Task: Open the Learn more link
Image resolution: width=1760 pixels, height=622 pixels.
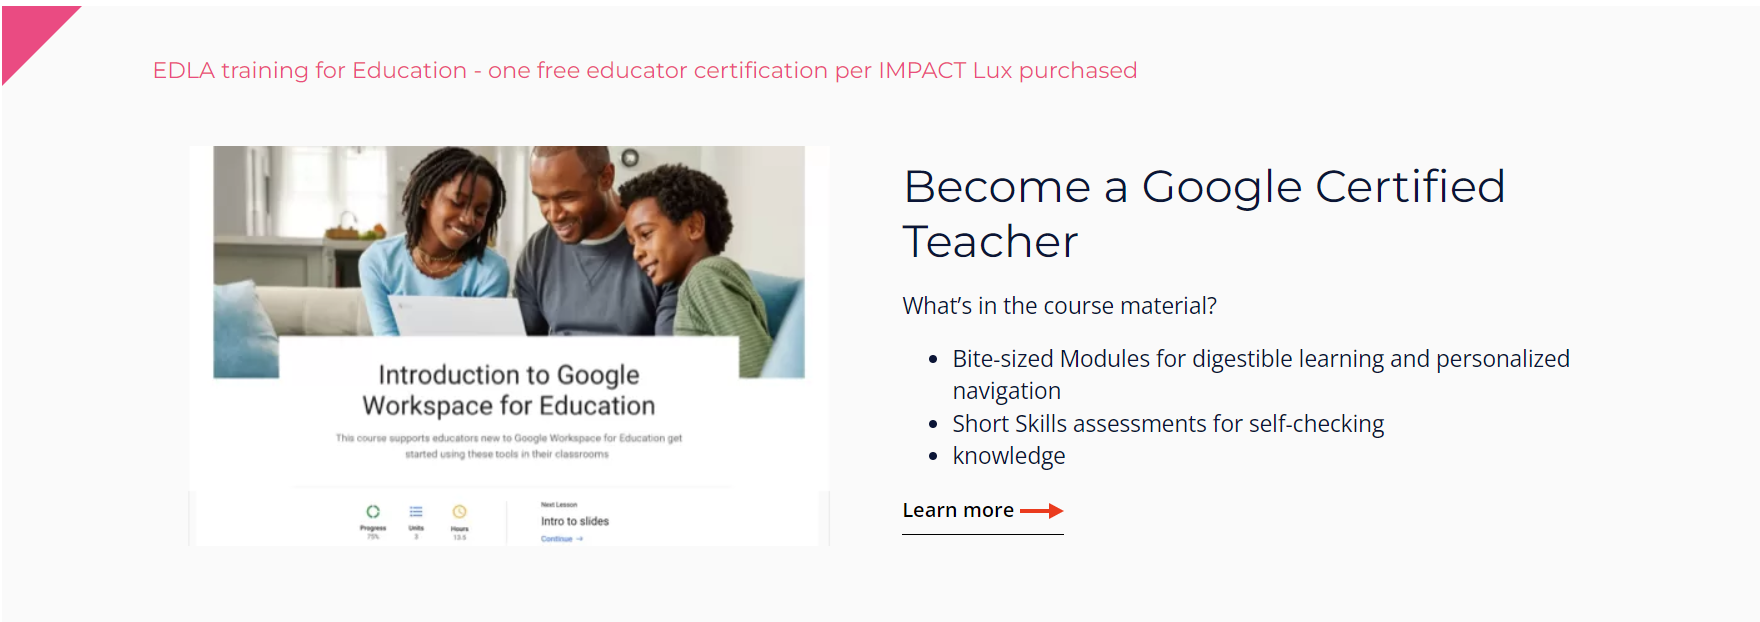Action: (982, 511)
